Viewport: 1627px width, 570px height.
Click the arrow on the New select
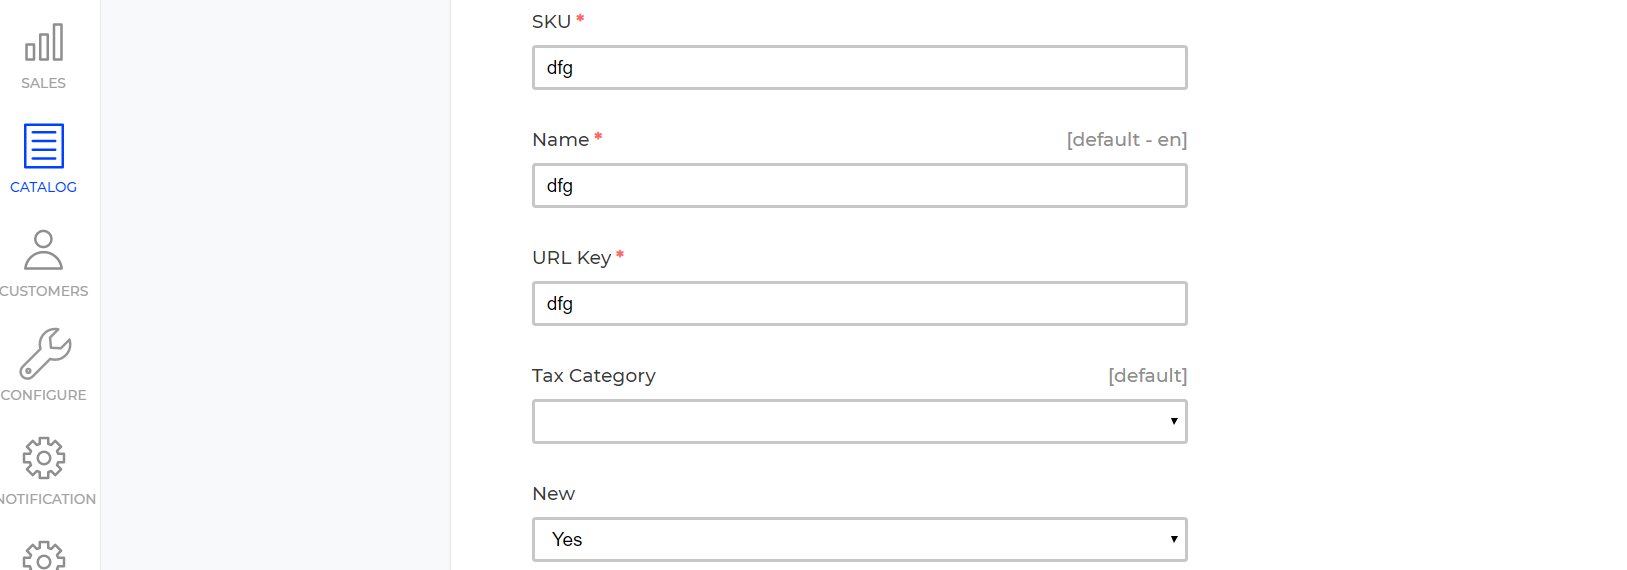(x=1174, y=539)
